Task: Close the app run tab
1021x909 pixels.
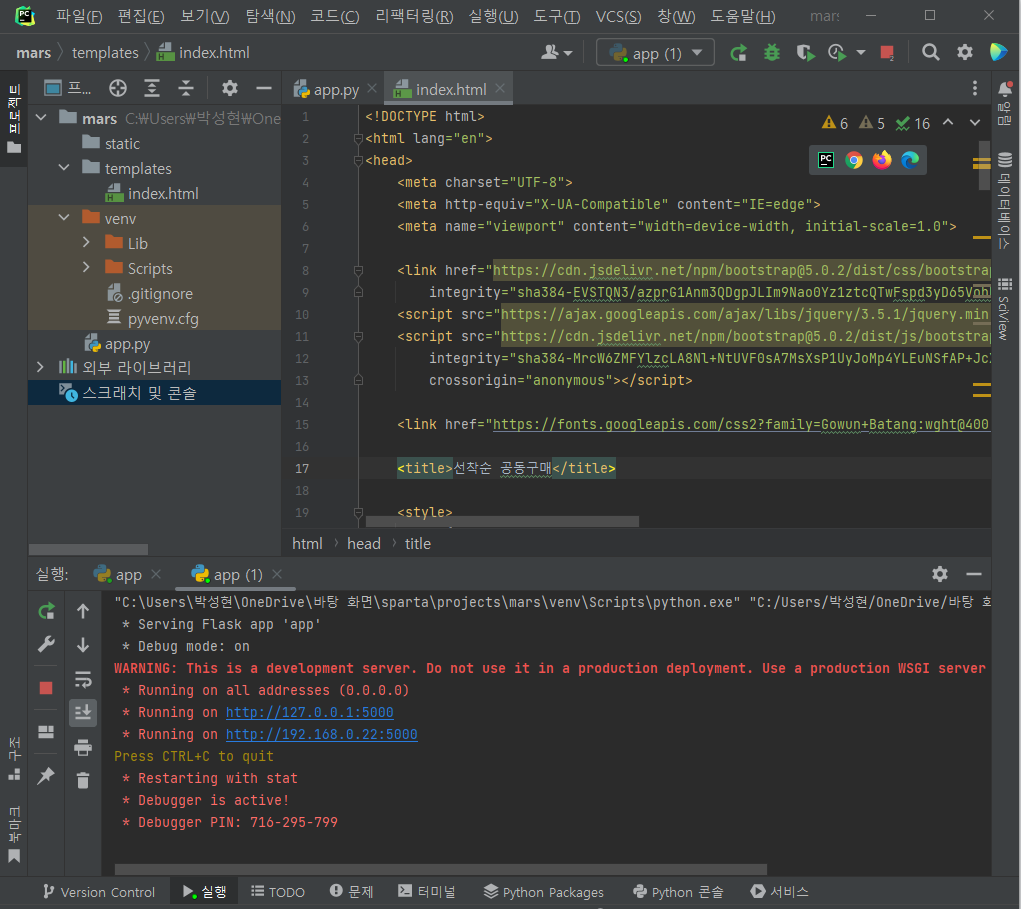Action: pyautogui.click(x=156, y=574)
